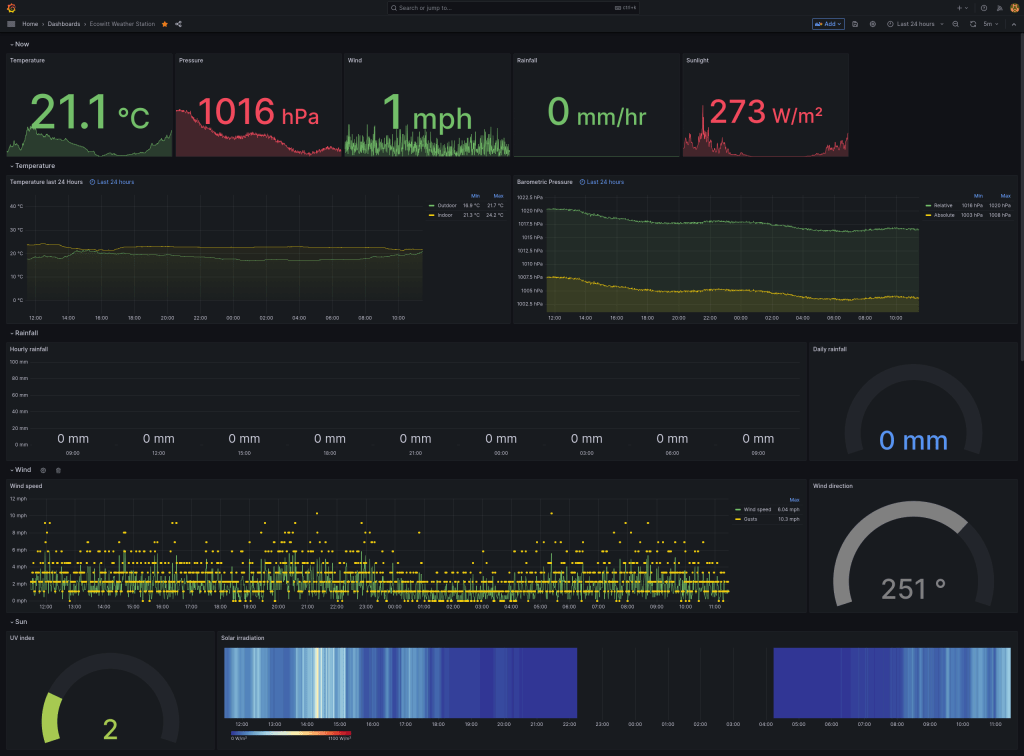
Task: Open the user profile avatar
Action: (x=1012, y=8)
